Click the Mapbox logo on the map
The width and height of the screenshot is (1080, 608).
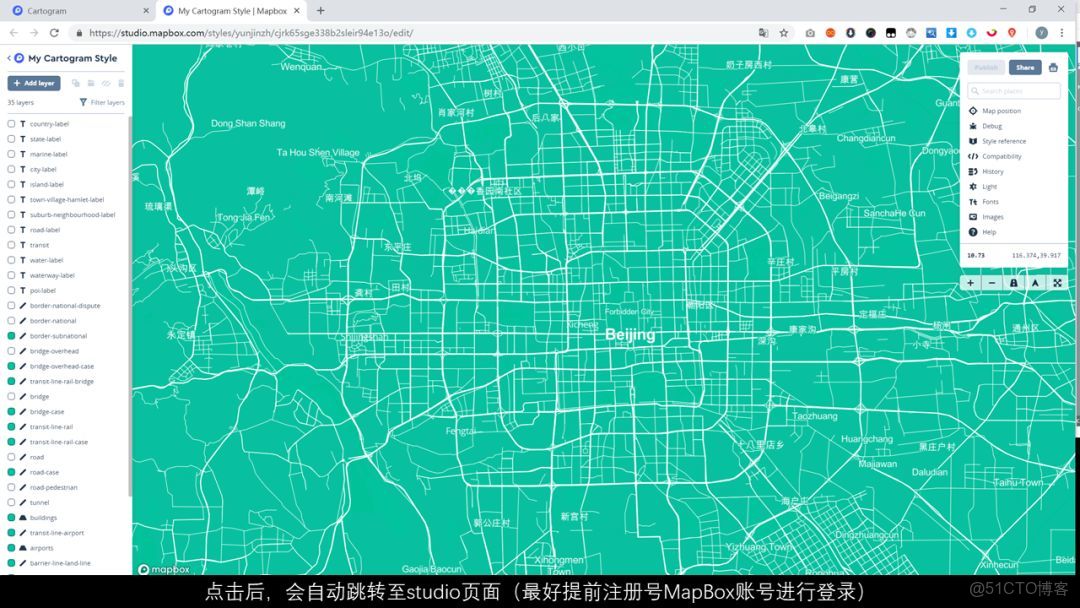click(163, 569)
